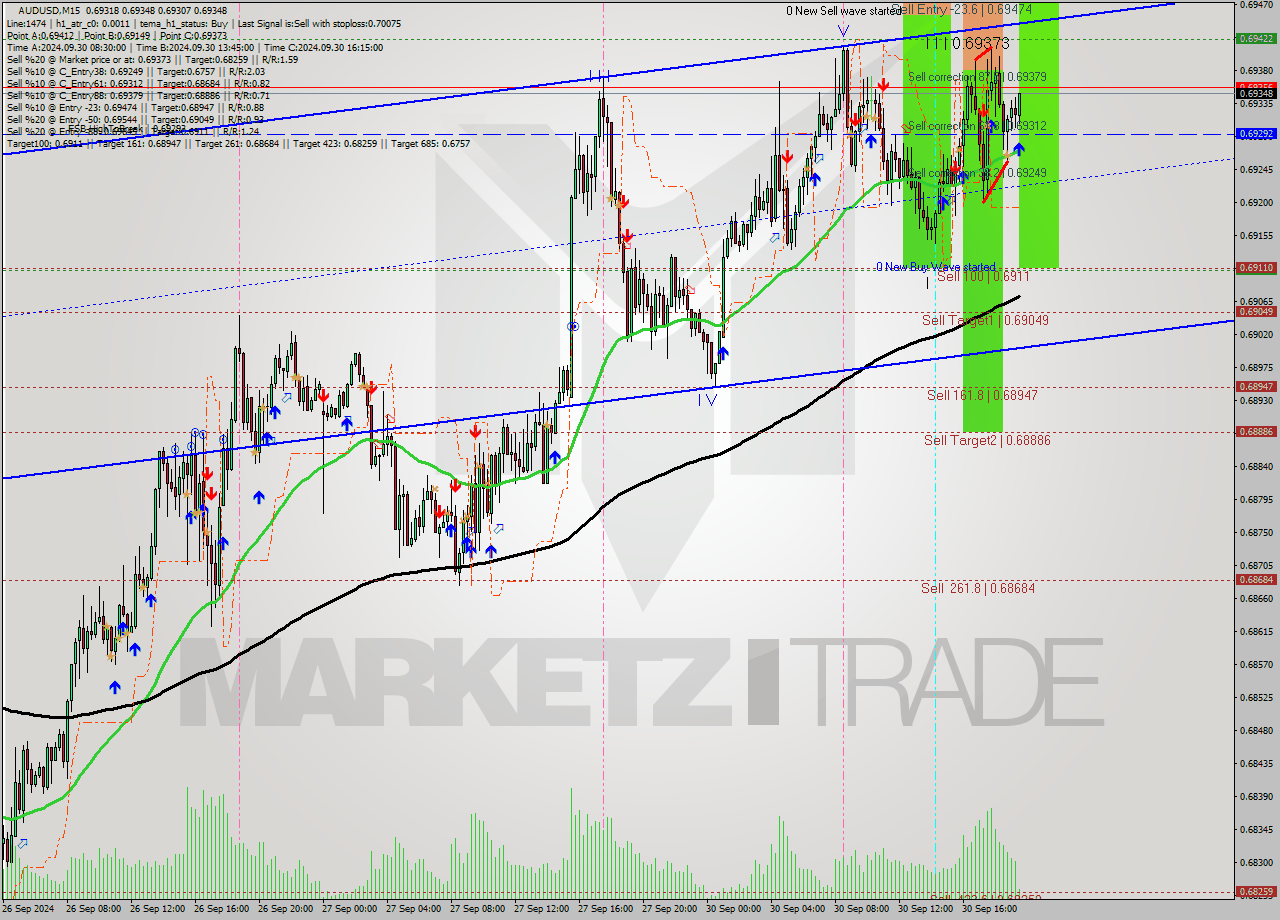Click the 'Sell correction 38.2 | 0.69249' label
This screenshot has width=1280, height=920.
click(978, 173)
